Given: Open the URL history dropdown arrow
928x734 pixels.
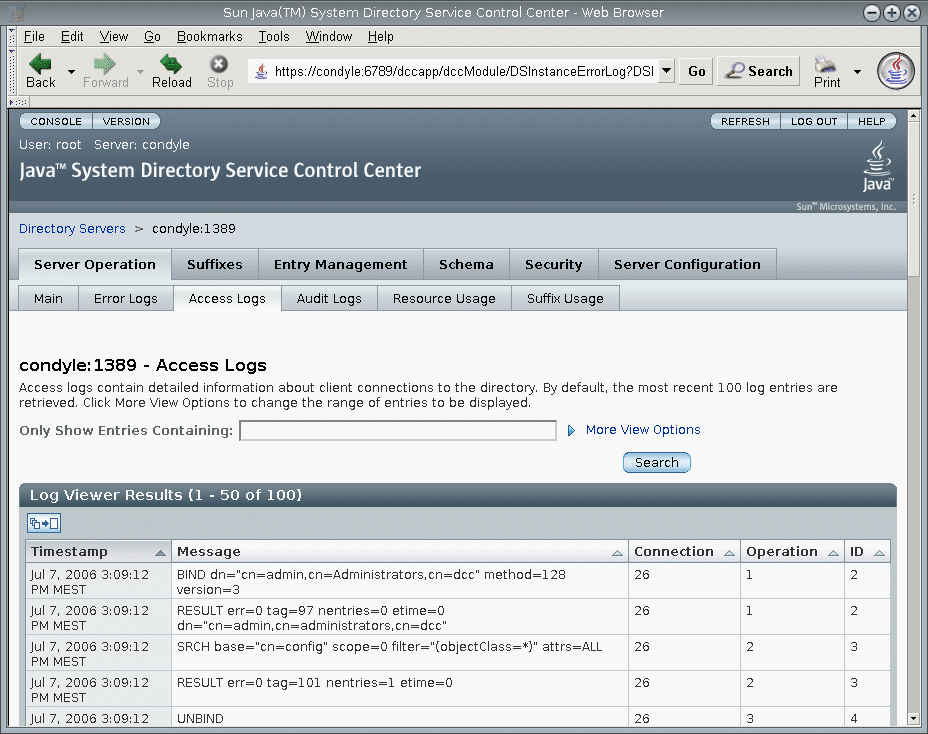Looking at the screenshot, I should pyautogui.click(x=666, y=71).
